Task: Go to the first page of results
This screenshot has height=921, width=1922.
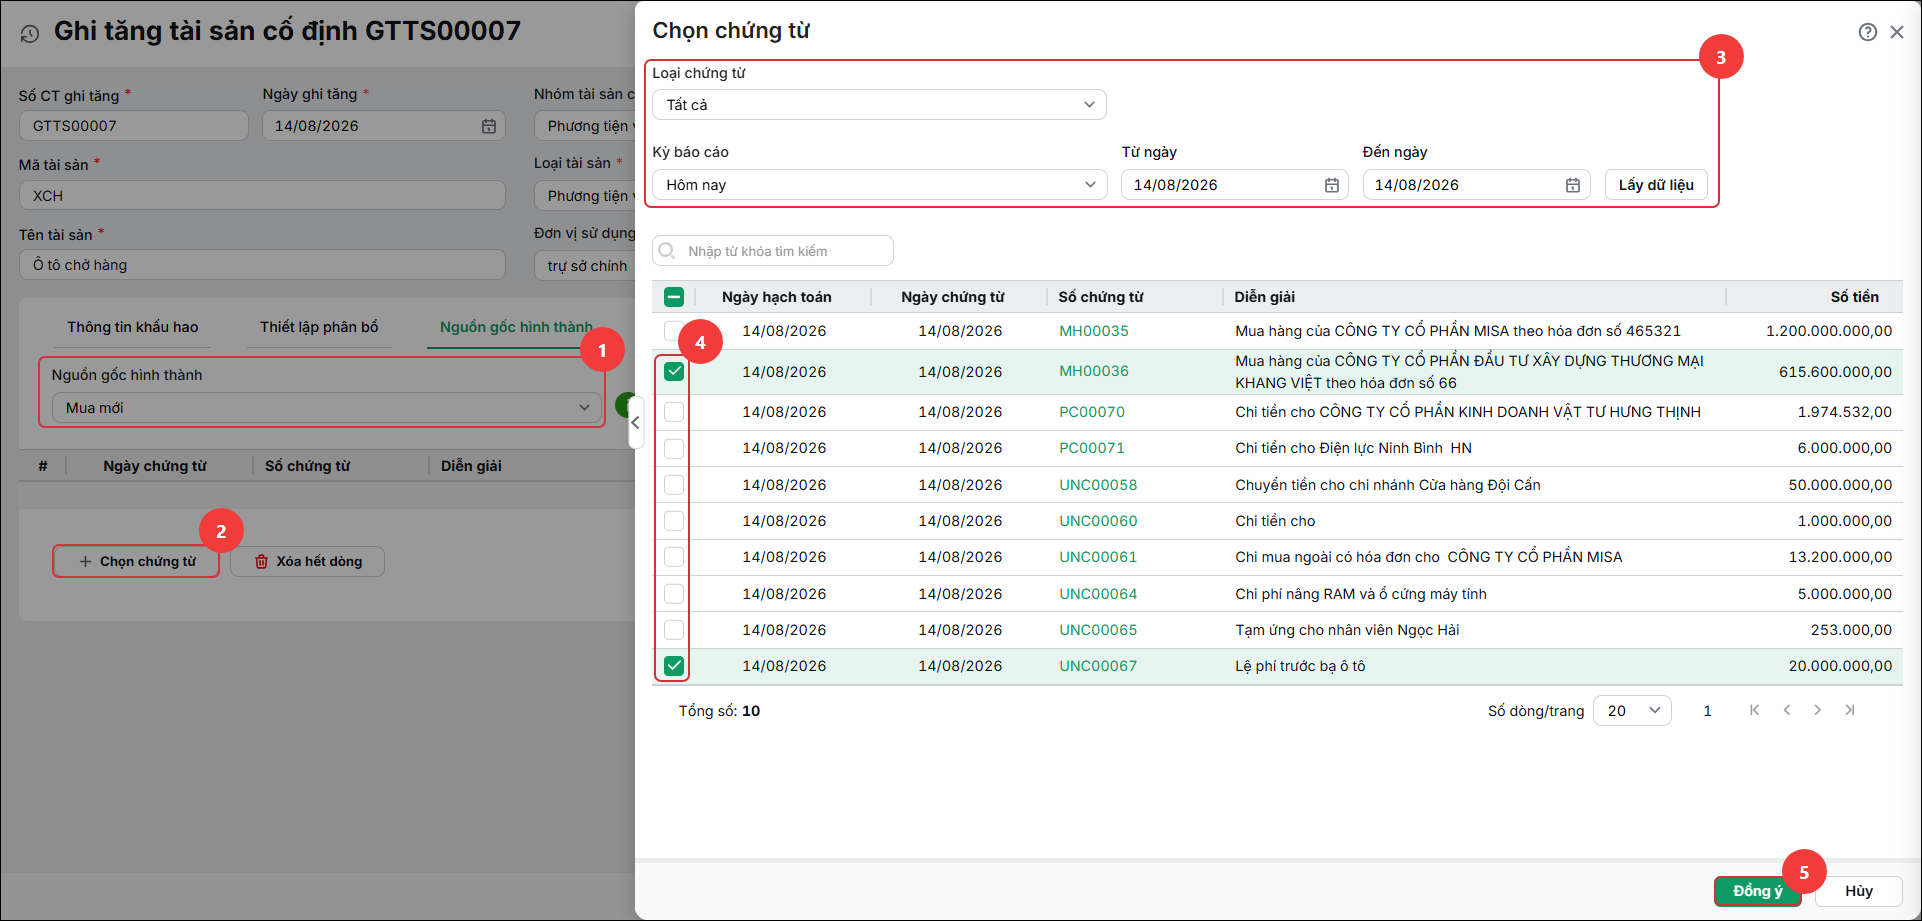Action: click(1754, 710)
